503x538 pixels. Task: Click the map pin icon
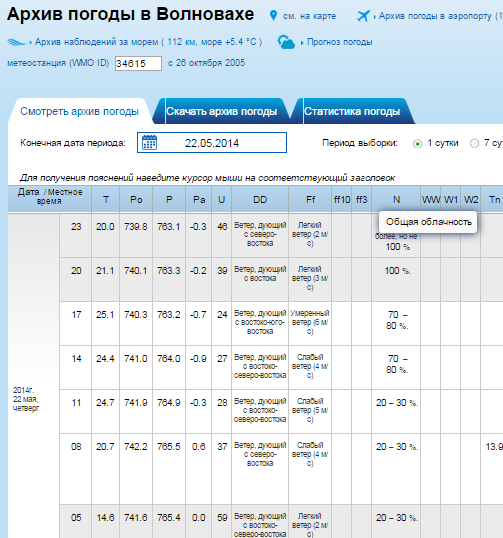(x=273, y=16)
